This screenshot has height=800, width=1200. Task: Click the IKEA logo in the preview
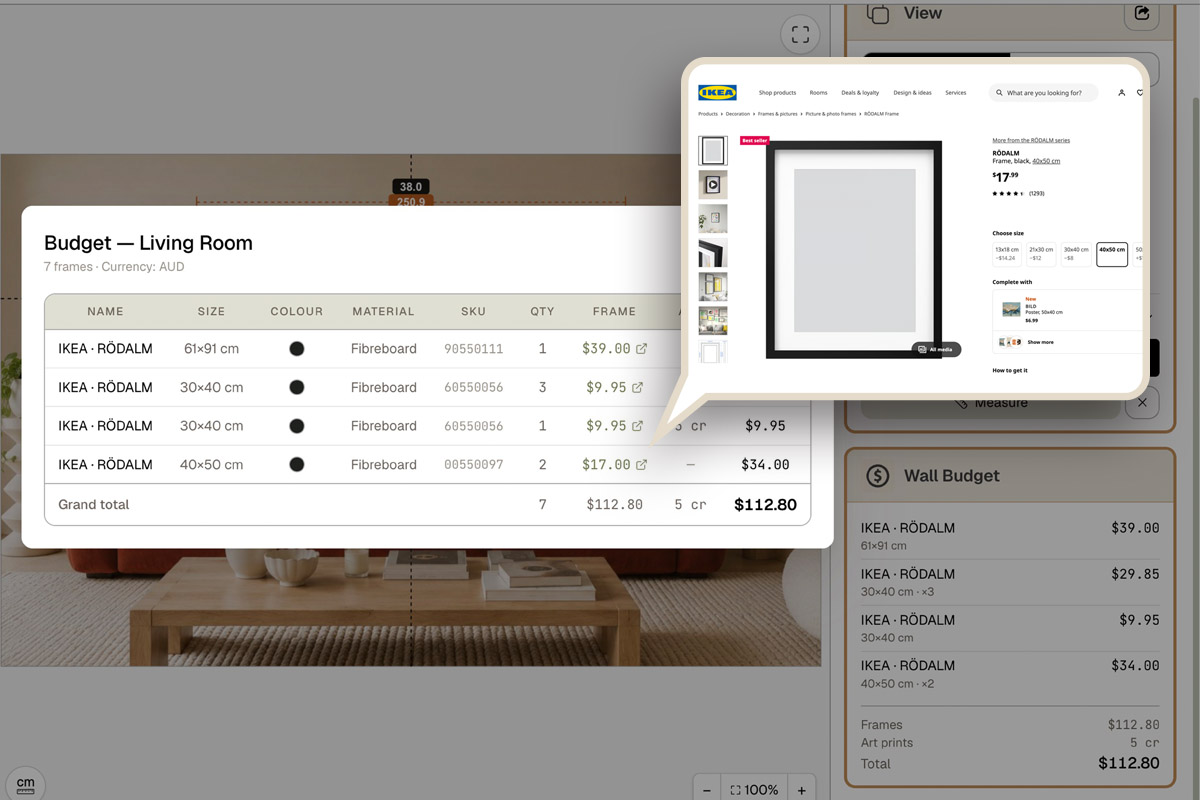tap(717, 93)
